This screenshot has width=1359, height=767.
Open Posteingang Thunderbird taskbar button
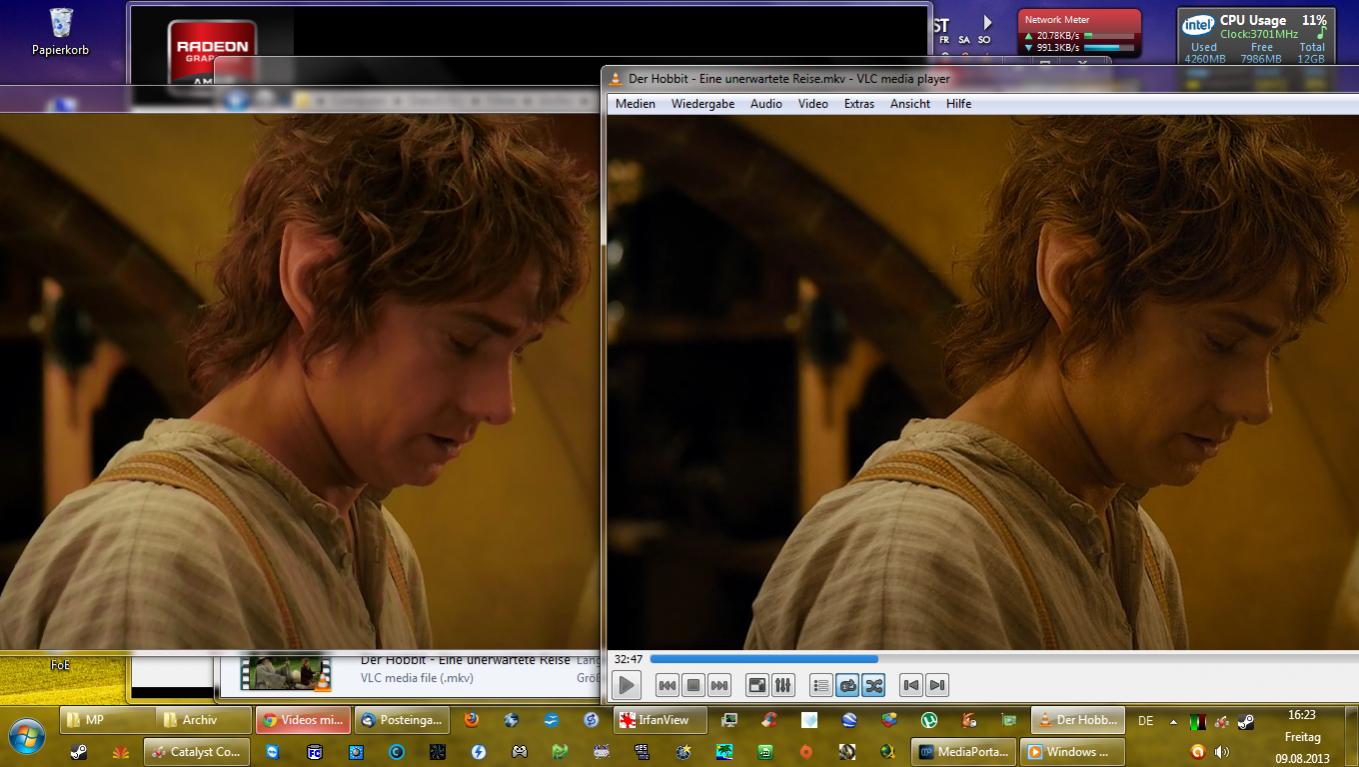point(401,720)
